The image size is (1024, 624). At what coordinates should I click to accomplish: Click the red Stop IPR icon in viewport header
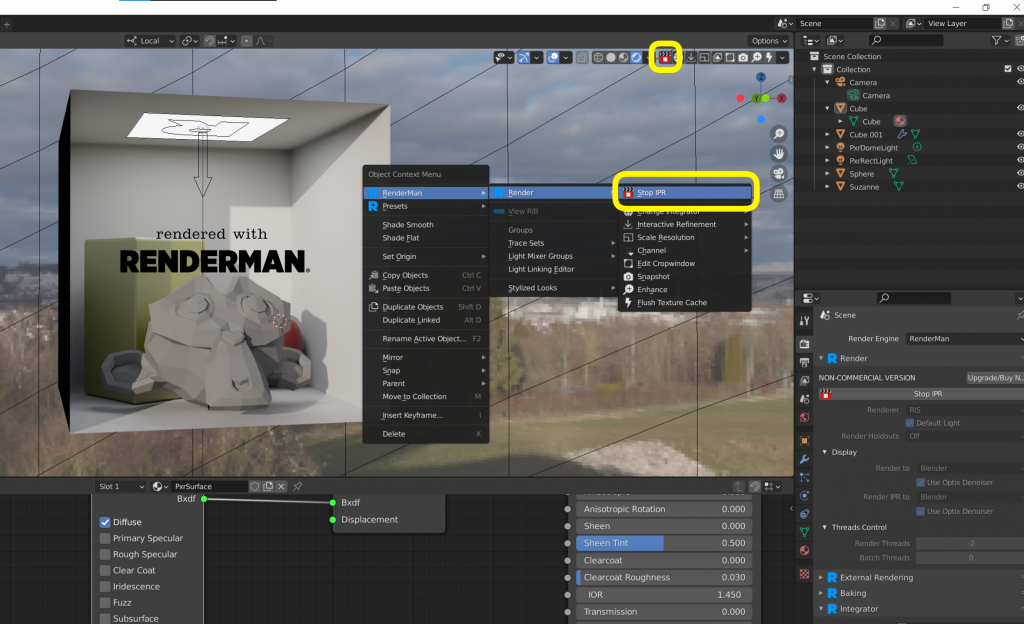665,57
